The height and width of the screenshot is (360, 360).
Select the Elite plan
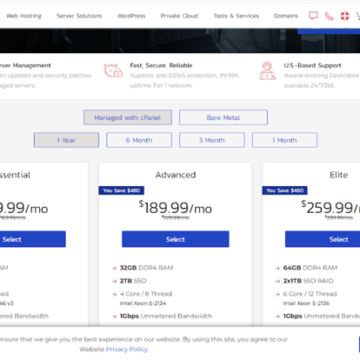click(x=323, y=239)
